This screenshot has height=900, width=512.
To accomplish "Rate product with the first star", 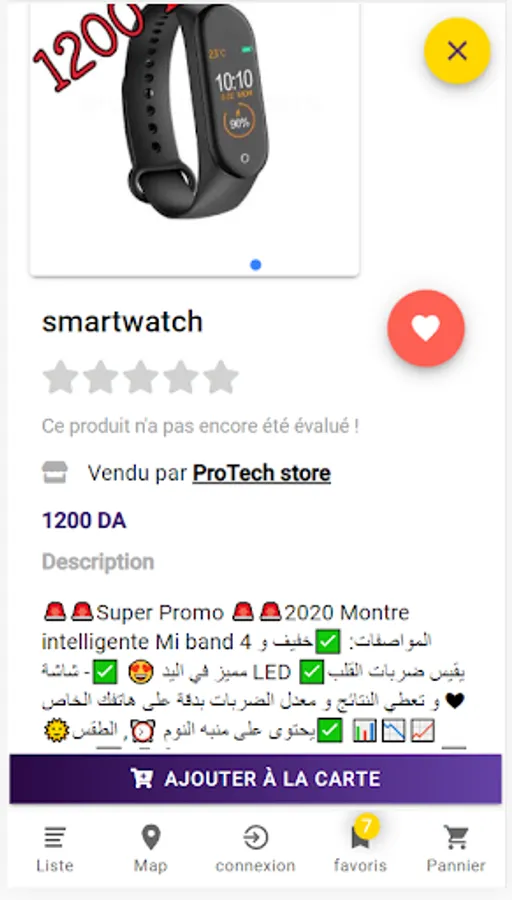I will click(x=60, y=377).
